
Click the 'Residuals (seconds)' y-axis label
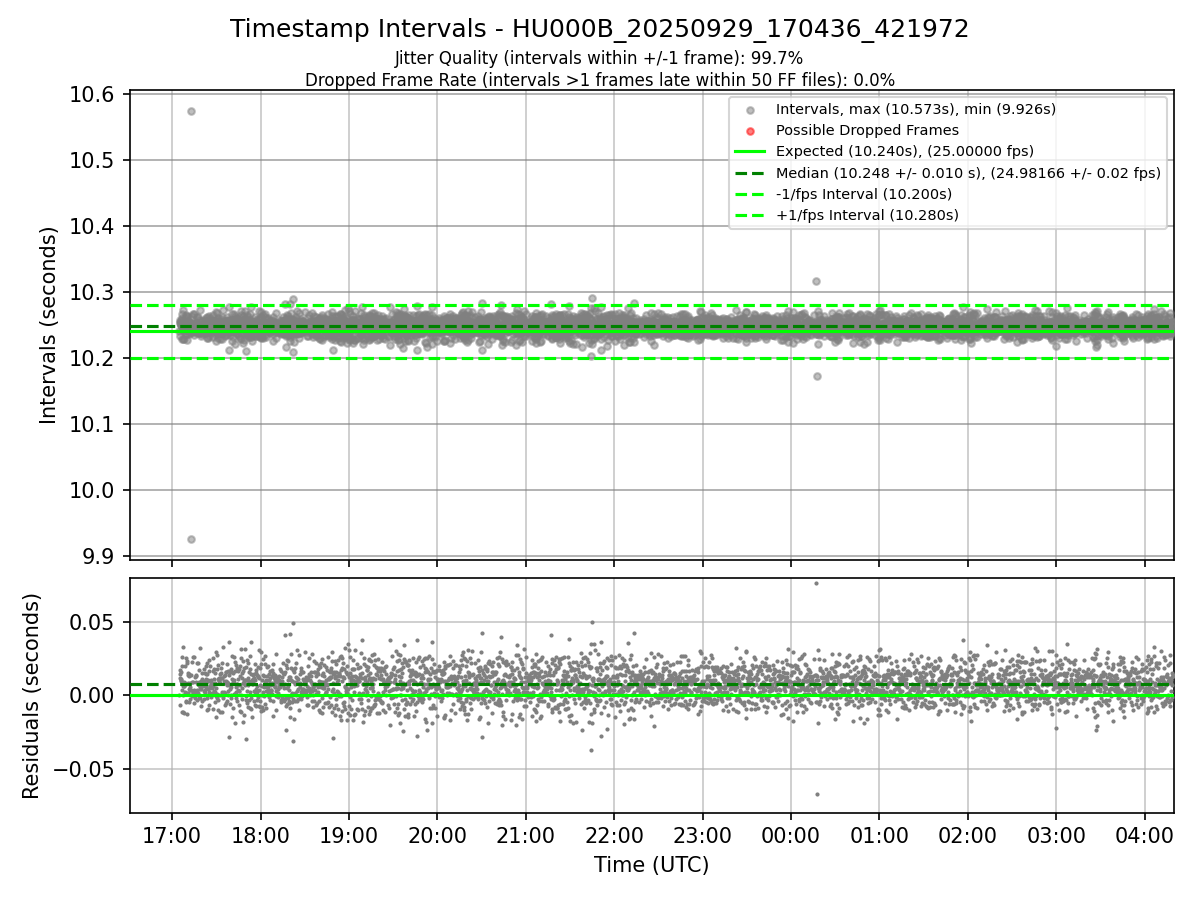click(x=31, y=696)
